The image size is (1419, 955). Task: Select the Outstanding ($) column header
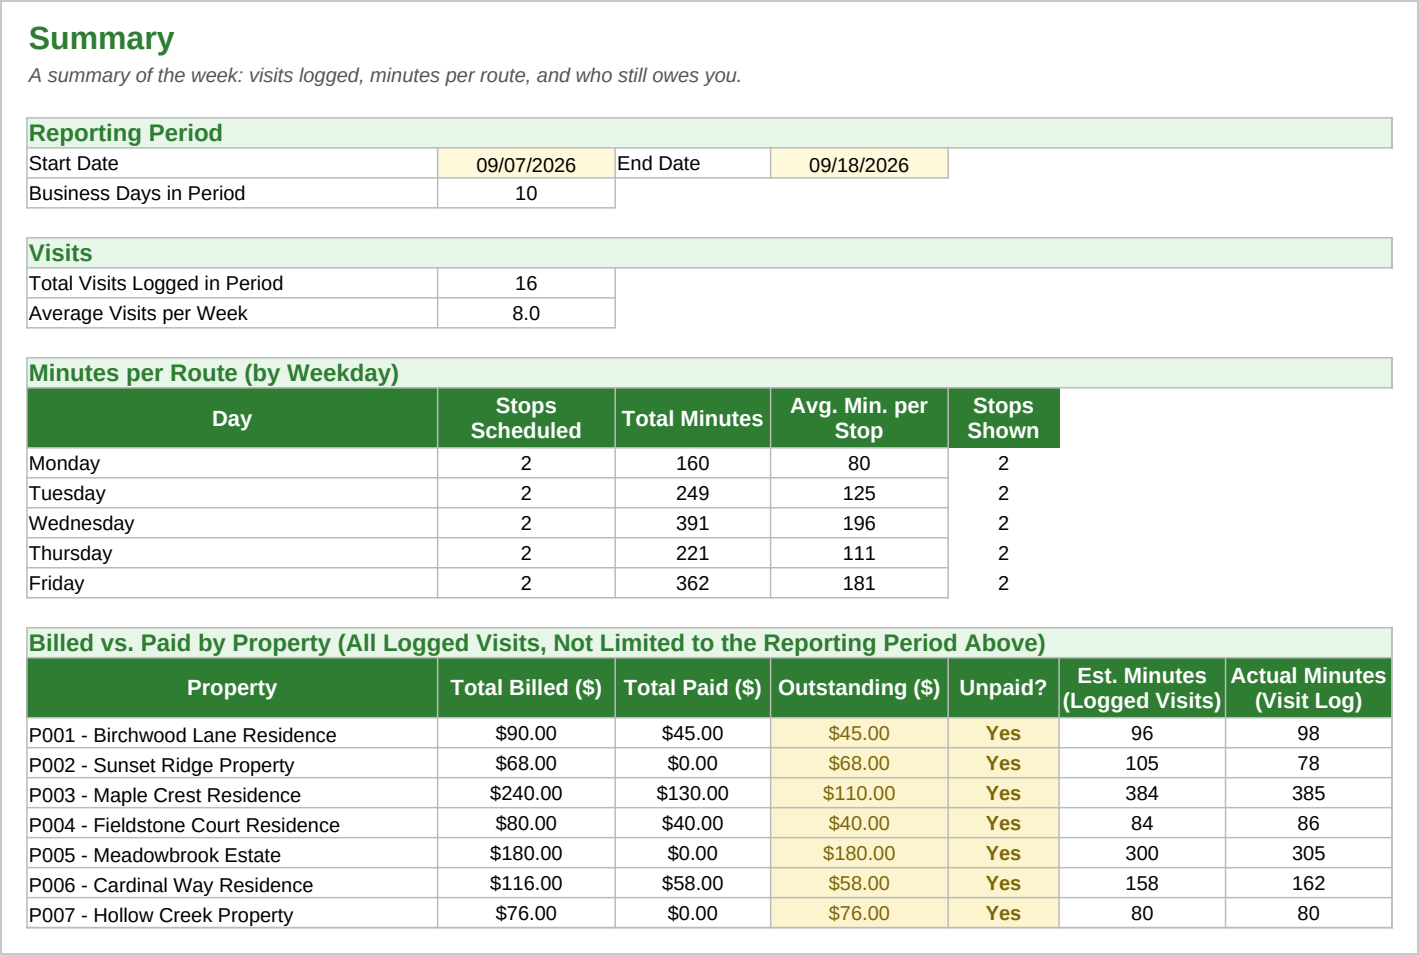(x=859, y=688)
